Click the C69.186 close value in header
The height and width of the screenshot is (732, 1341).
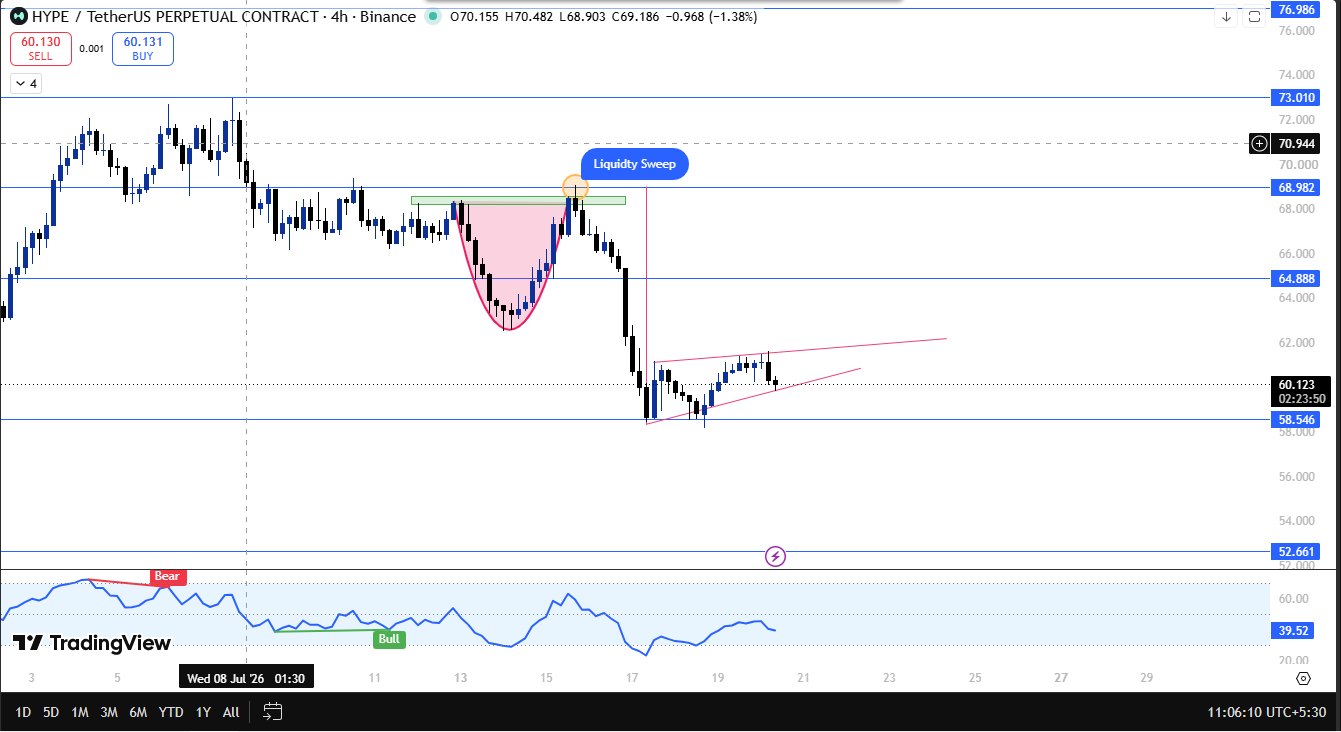pyautogui.click(x=634, y=17)
